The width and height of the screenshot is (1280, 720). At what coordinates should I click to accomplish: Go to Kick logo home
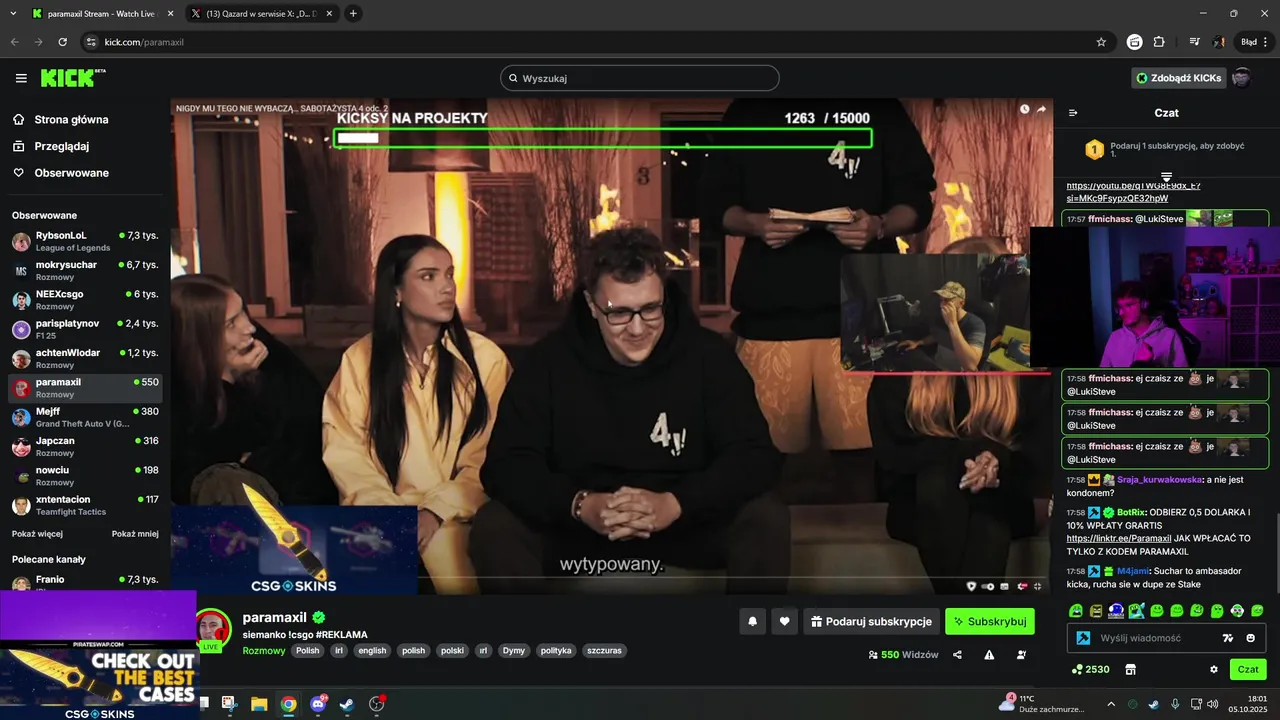coord(72,78)
